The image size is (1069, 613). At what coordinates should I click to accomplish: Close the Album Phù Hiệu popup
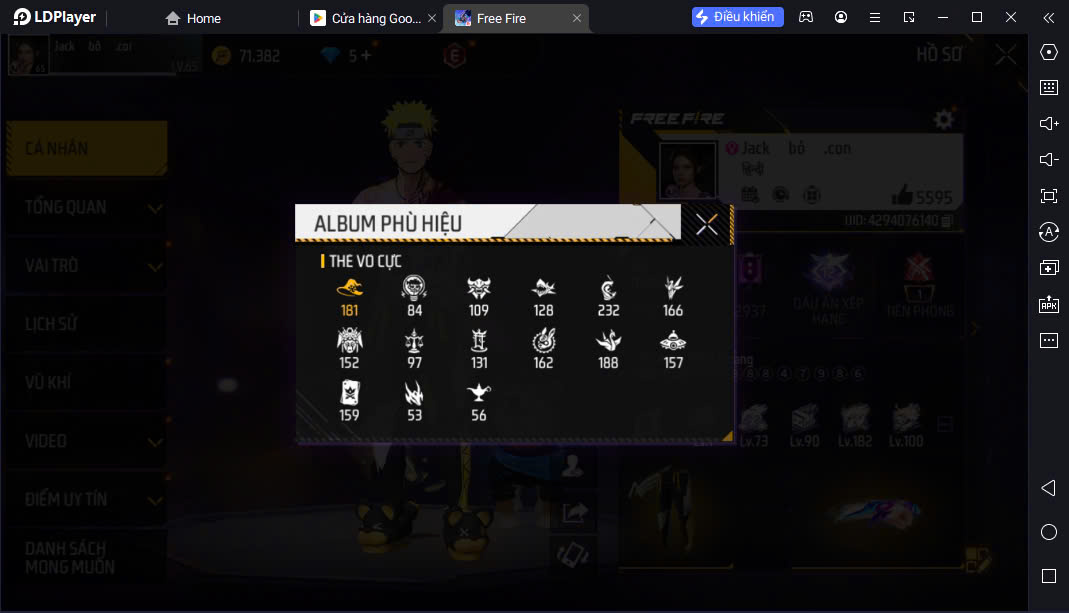706,224
